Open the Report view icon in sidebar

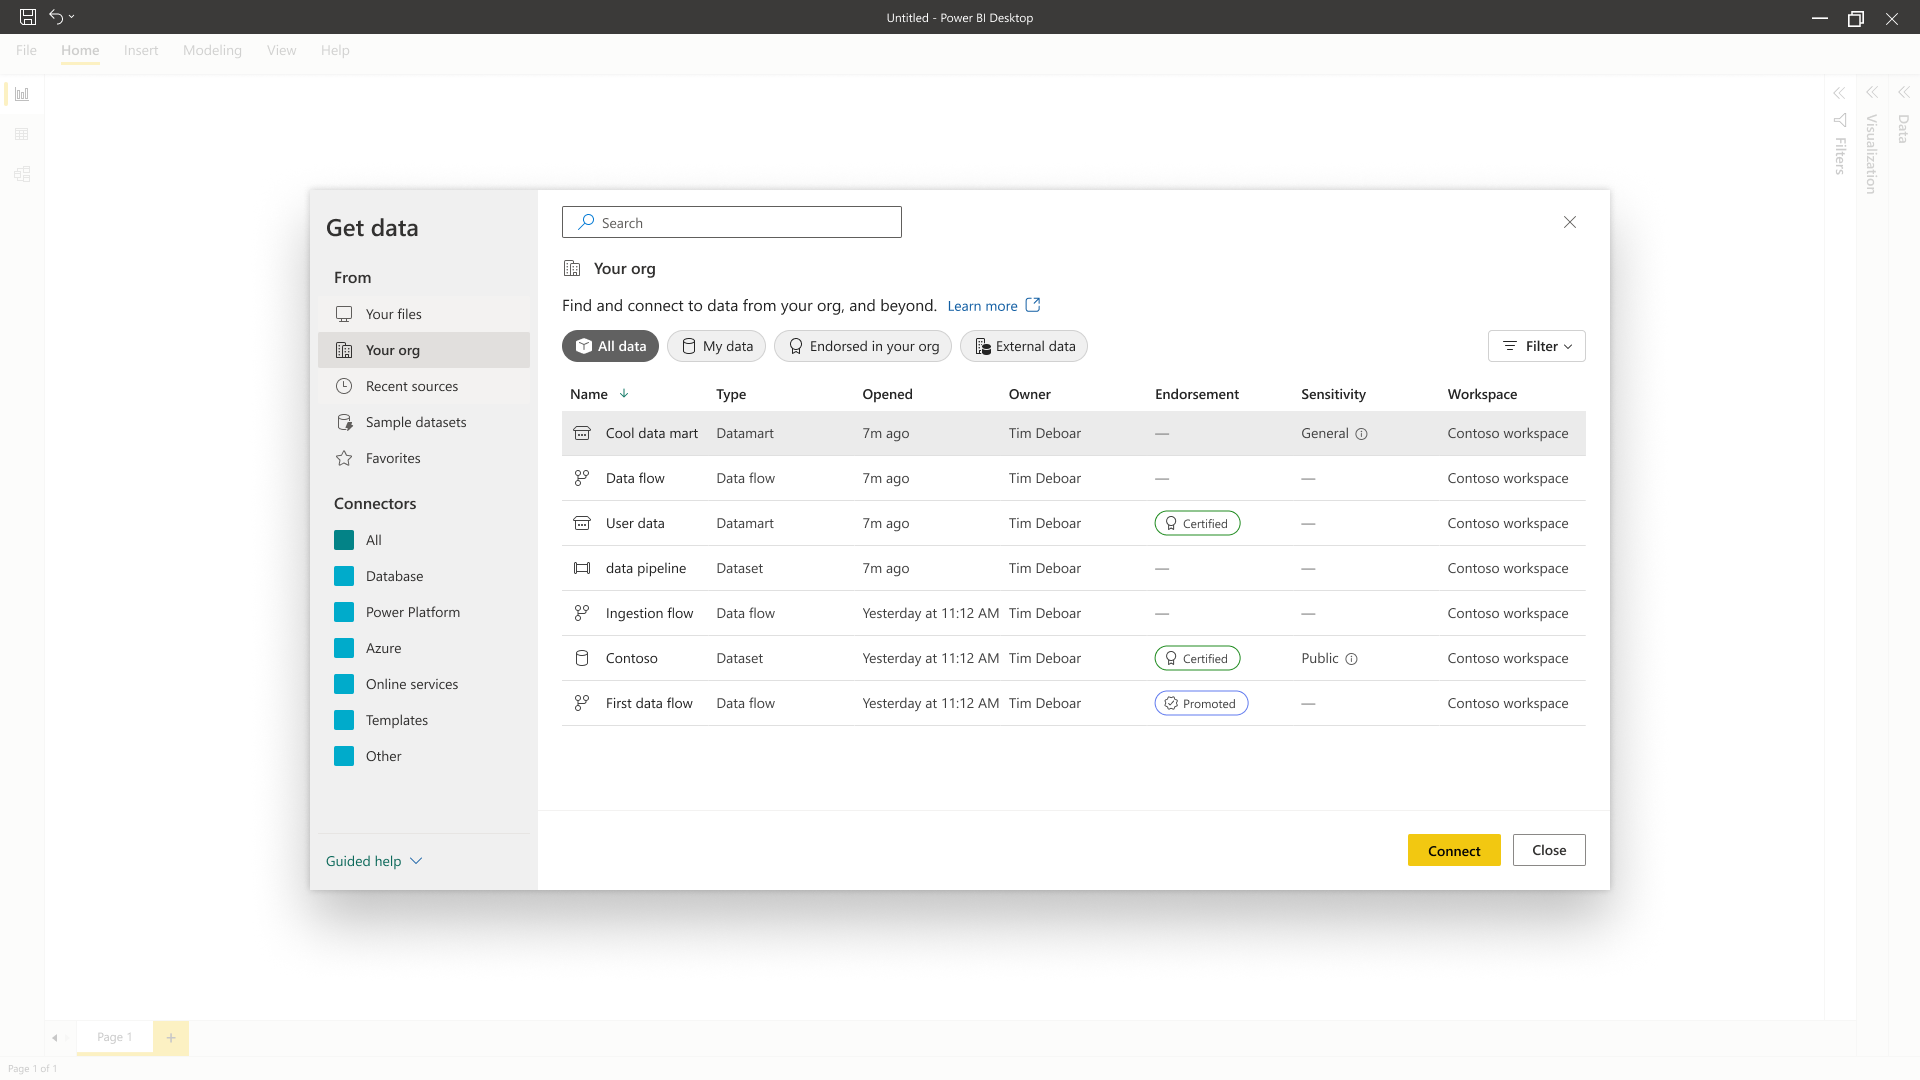[x=22, y=94]
